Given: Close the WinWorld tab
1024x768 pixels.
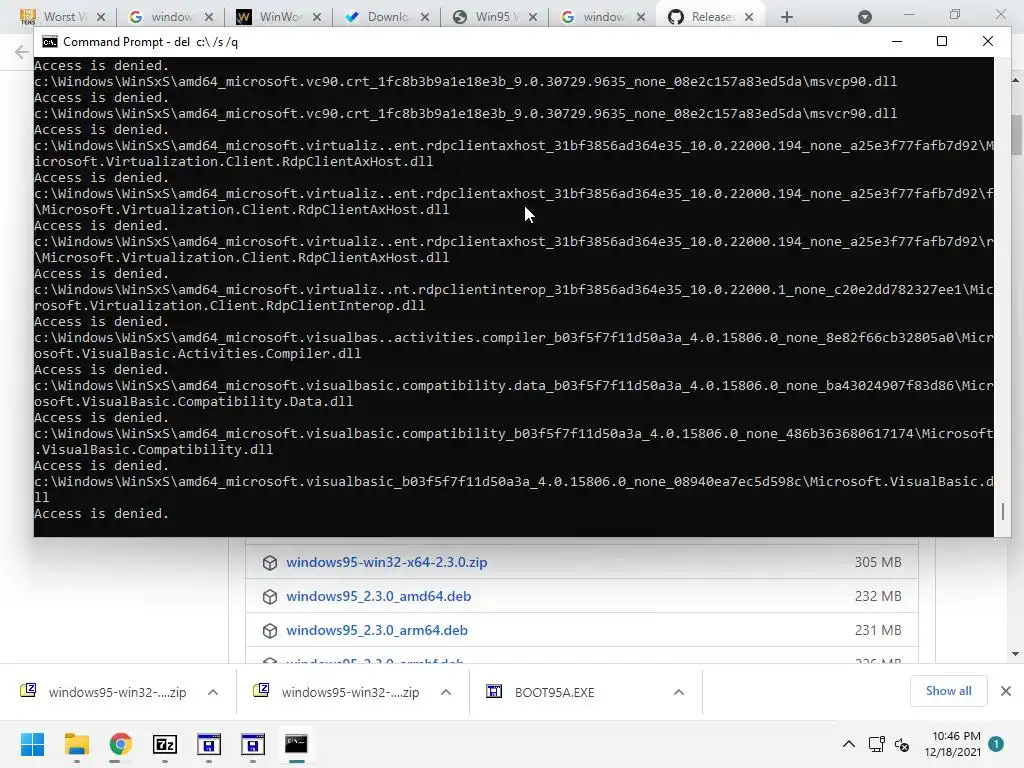Looking at the screenshot, I should click(317, 17).
